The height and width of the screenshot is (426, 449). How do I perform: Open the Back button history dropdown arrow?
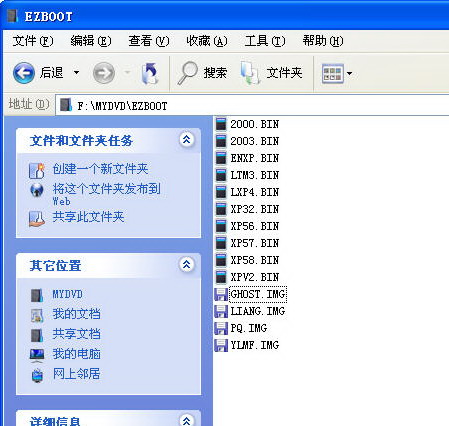click(76, 72)
